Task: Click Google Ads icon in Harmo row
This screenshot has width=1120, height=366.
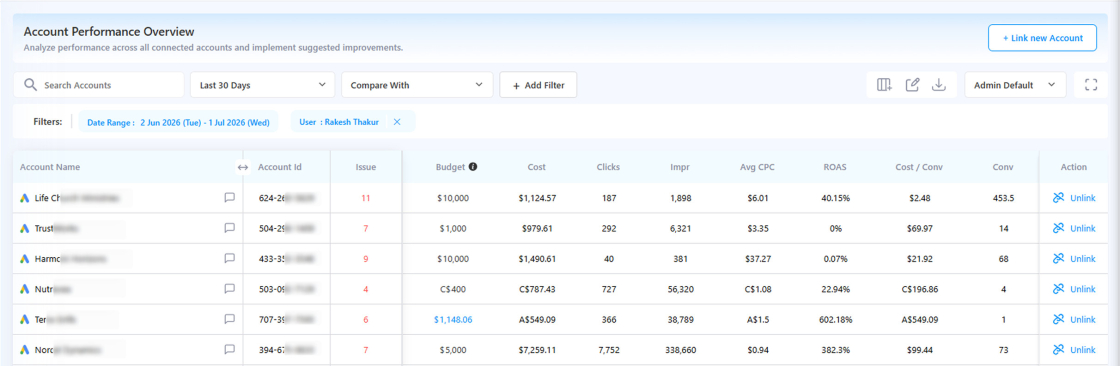Action: click(24, 259)
